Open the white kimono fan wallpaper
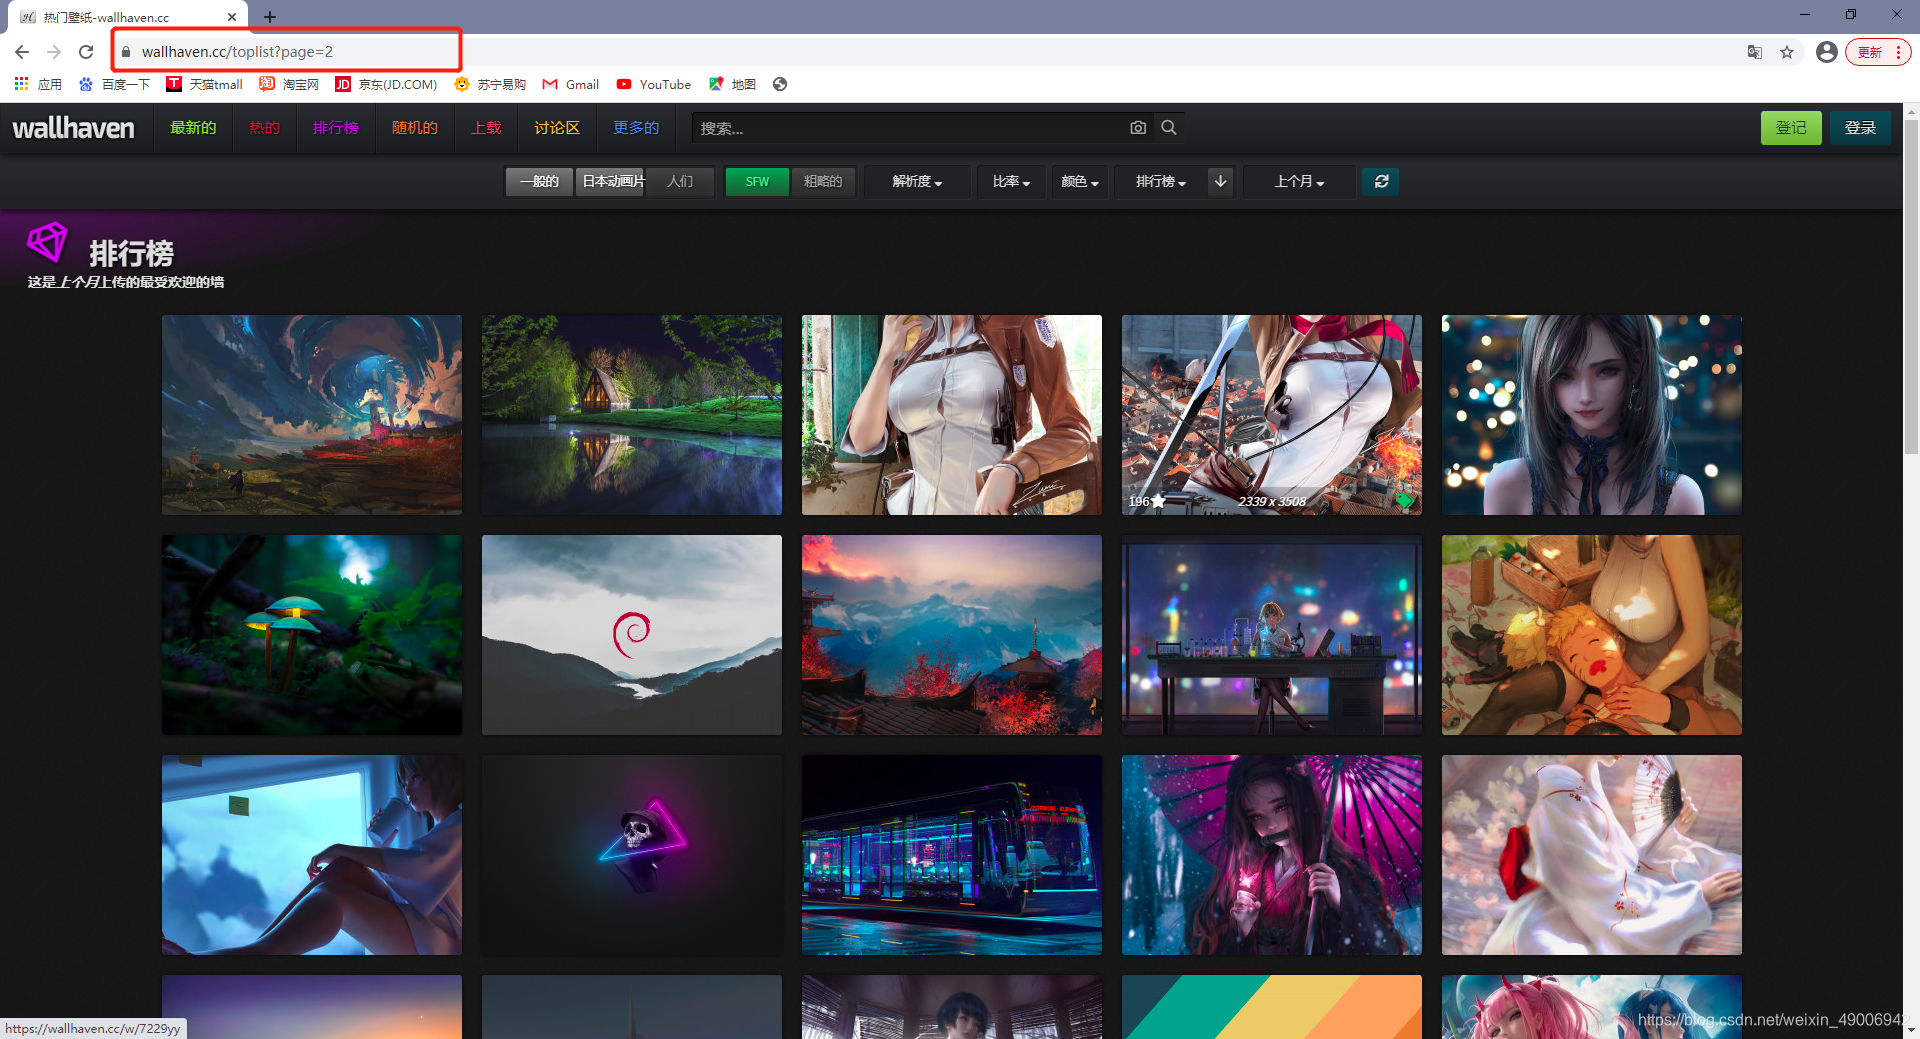 pyautogui.click(x=1592, y=855)
